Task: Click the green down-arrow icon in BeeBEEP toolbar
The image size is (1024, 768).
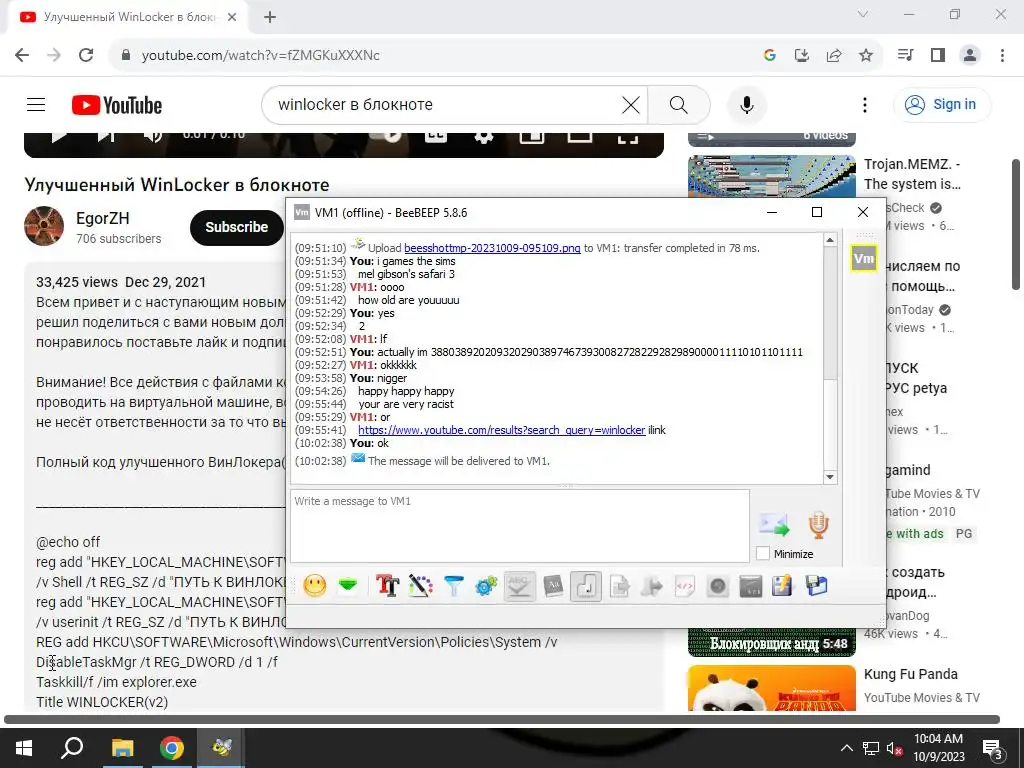Action: [x=348, y=586]
